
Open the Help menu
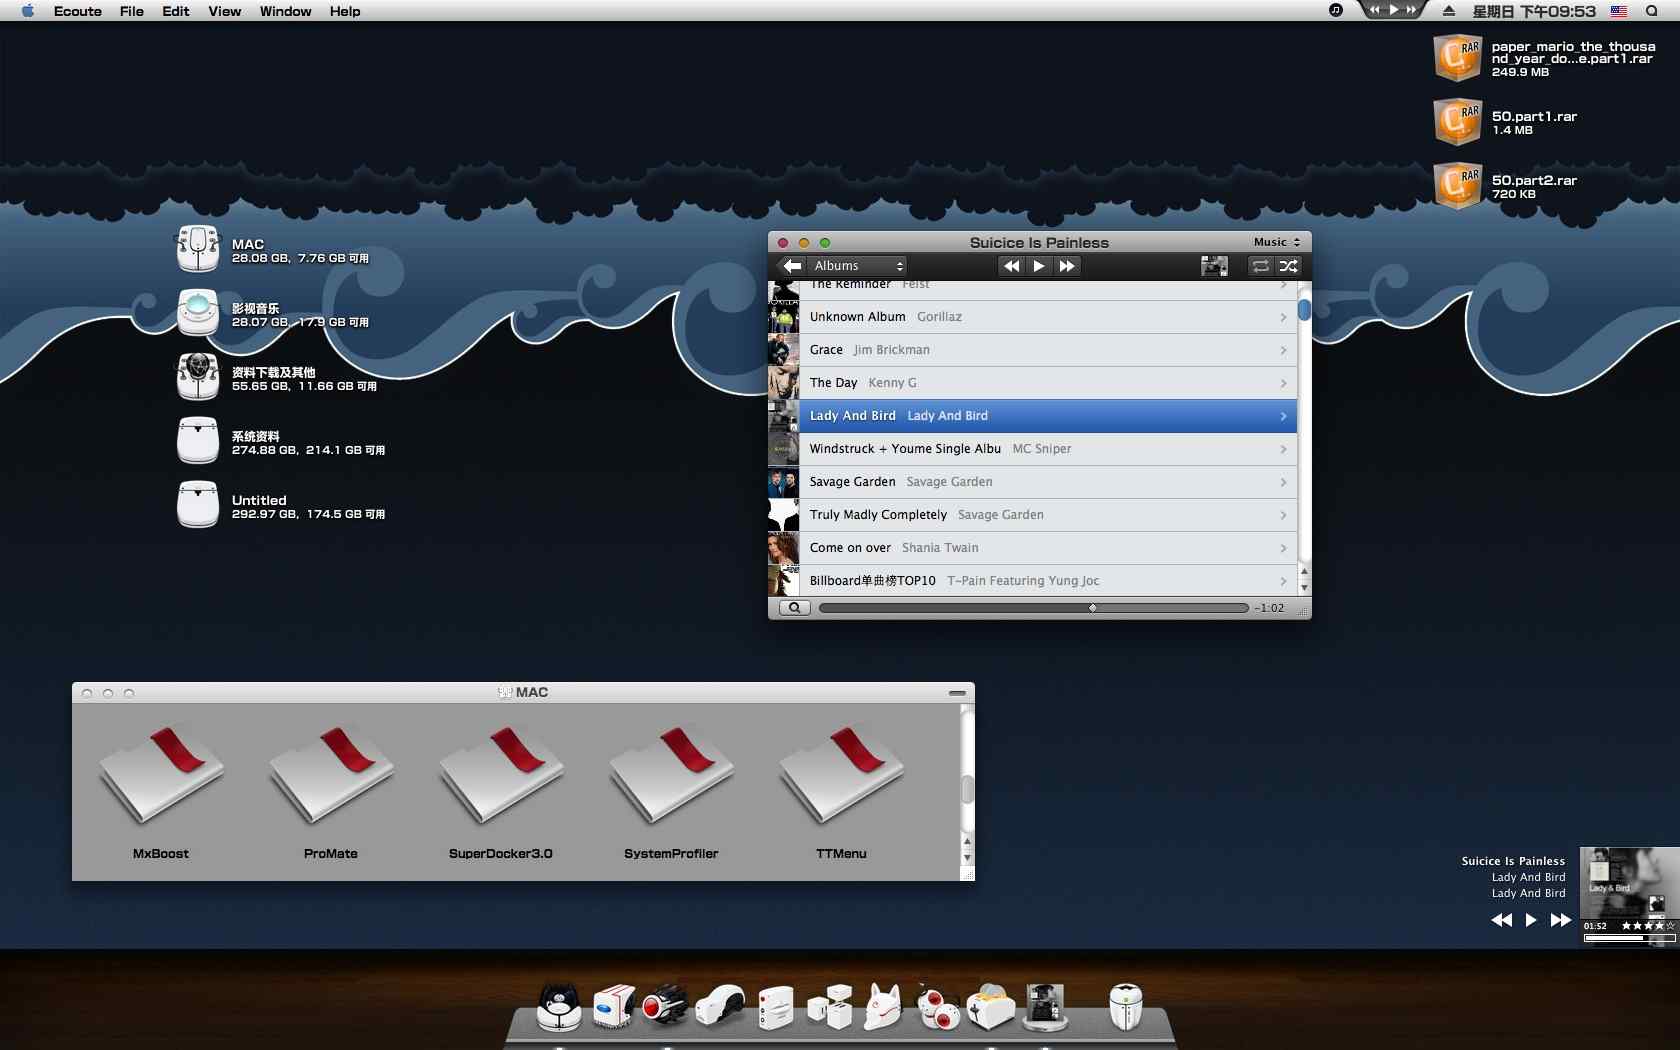coord(345,11)
